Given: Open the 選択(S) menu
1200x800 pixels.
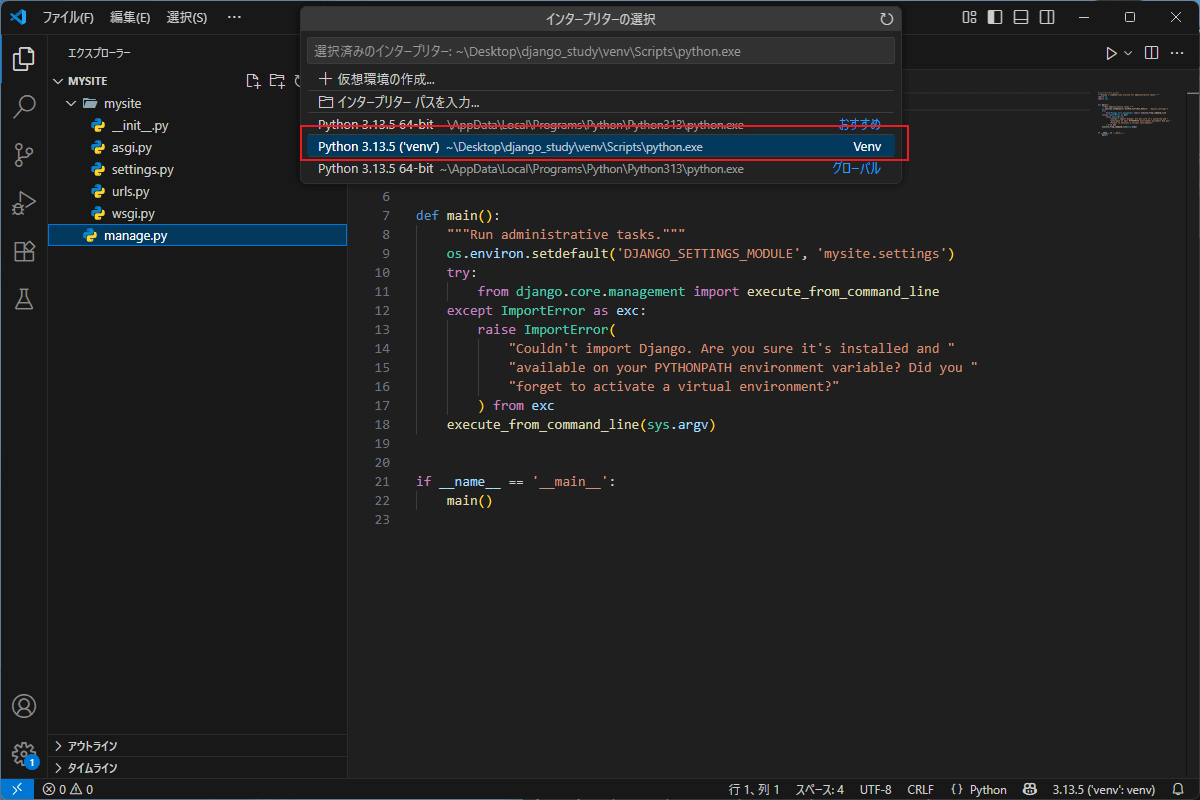Looking at the screenshot, I should pyautogui.click(x=187, y=17).
